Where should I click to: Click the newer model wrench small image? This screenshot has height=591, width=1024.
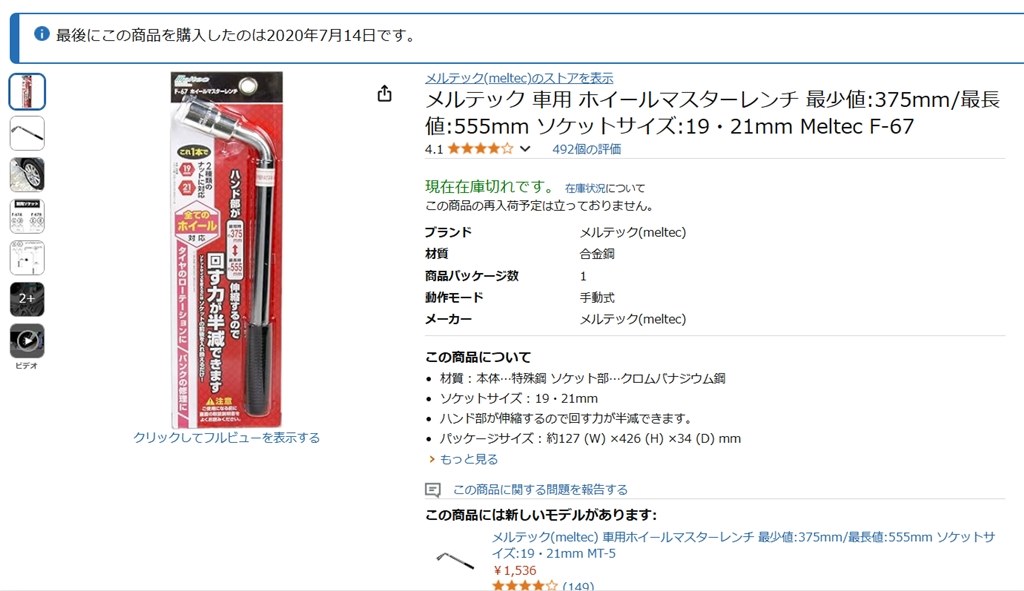pyautogui.click(x=455, y=560)
